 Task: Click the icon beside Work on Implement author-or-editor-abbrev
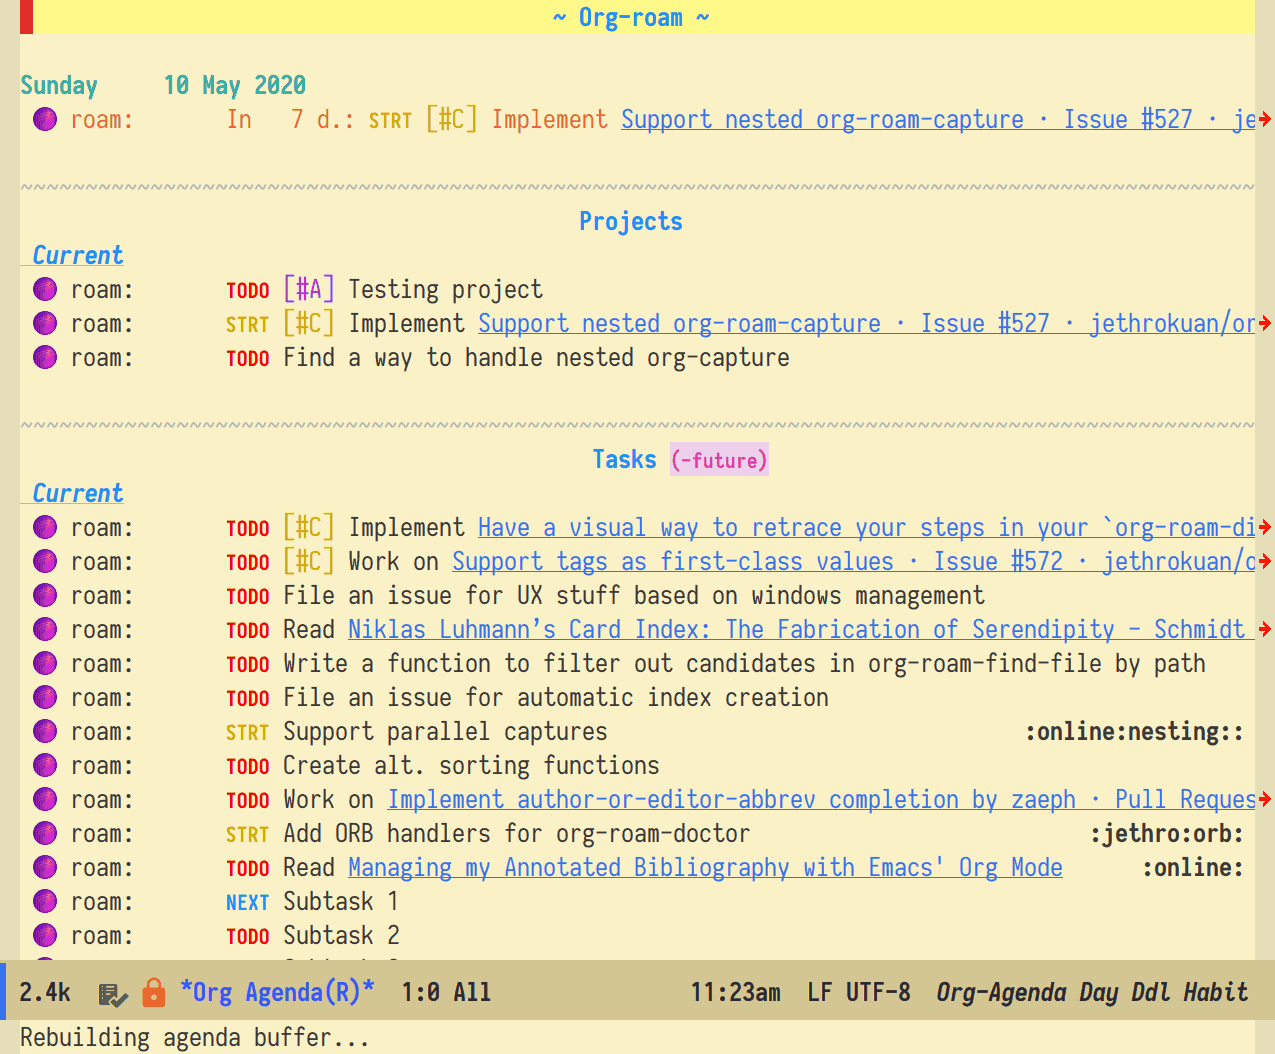[x=45, y=800]
